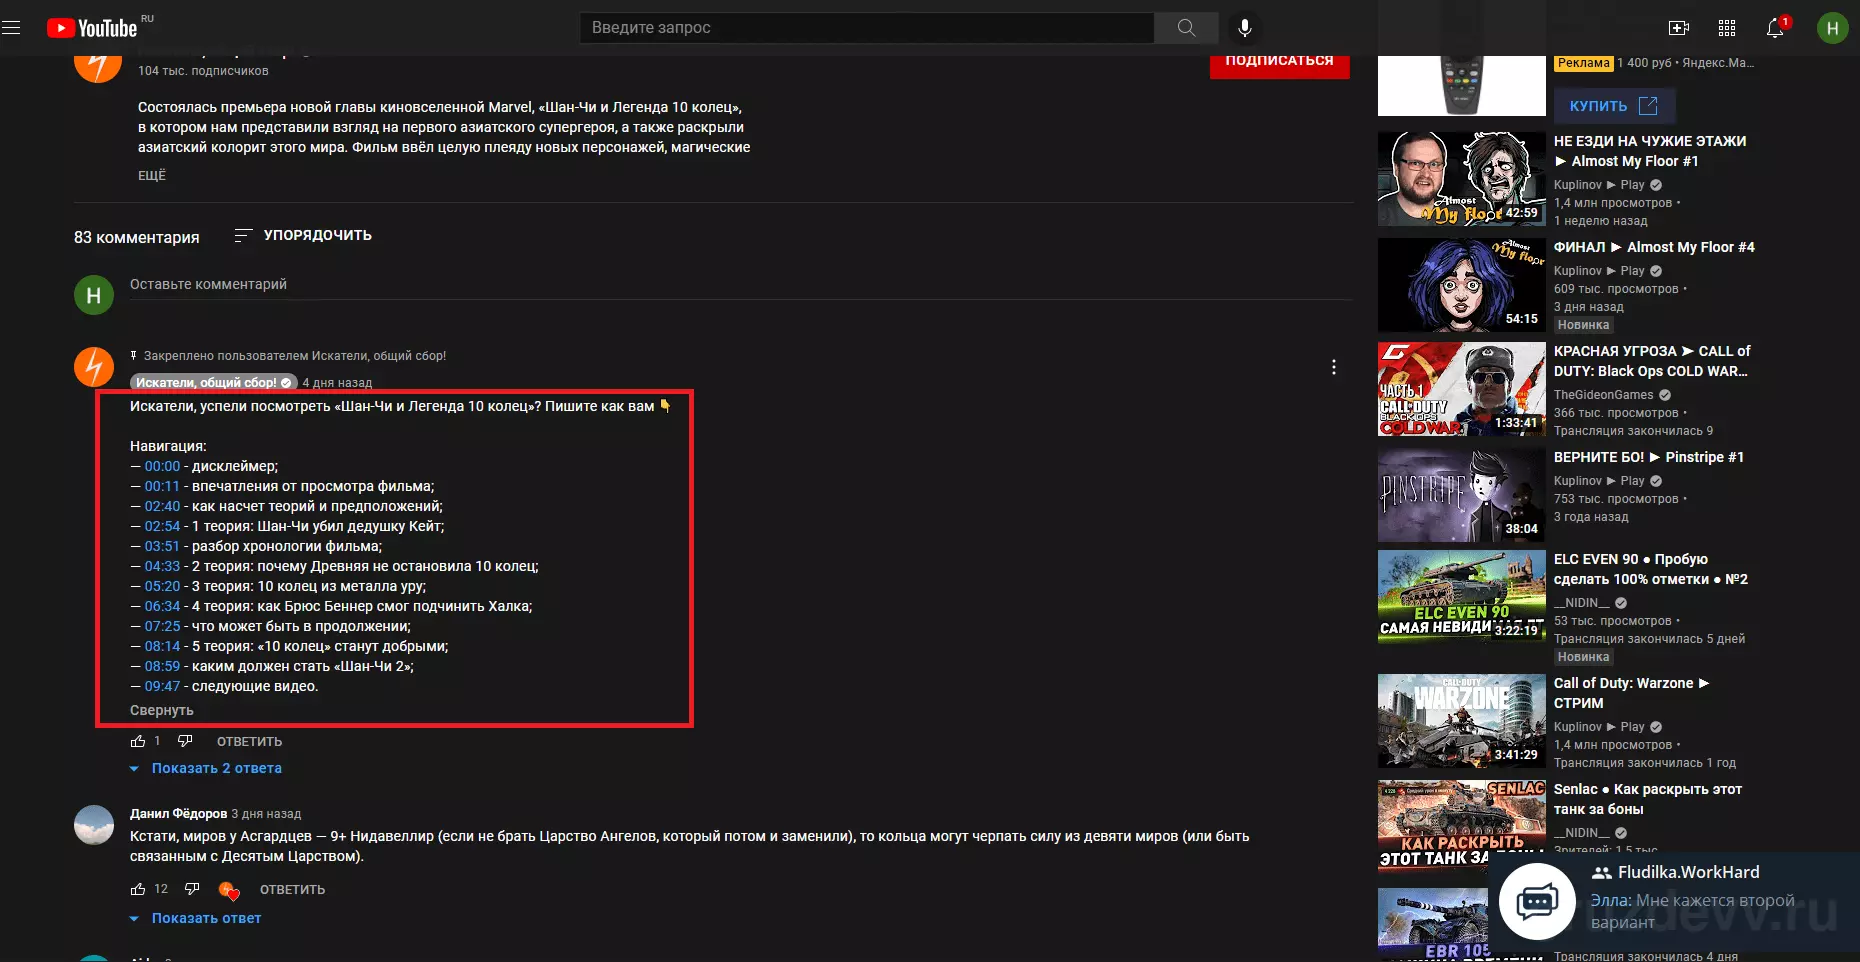Screen dimensions: 1860x962
Task: Like Данил Фёдоров's comment
Action: tap(138, 889)
